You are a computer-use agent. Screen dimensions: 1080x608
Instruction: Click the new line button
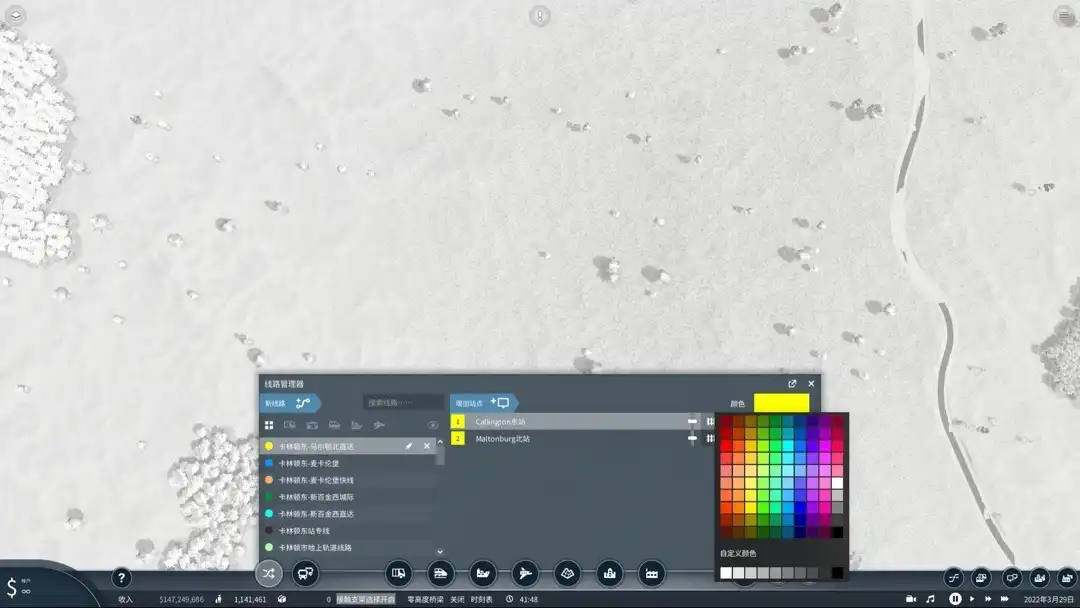click(x=290, y=403)
